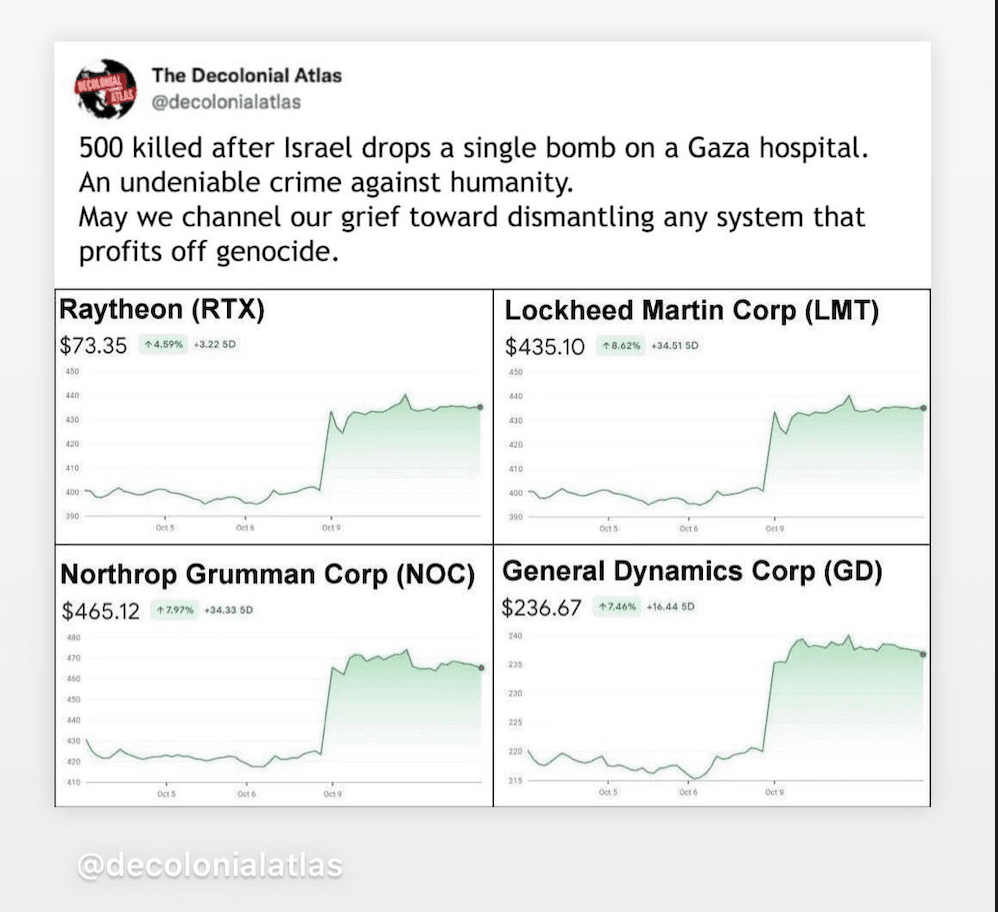Click the Northrop Grumman chart endpoint dot

[481, 668]
